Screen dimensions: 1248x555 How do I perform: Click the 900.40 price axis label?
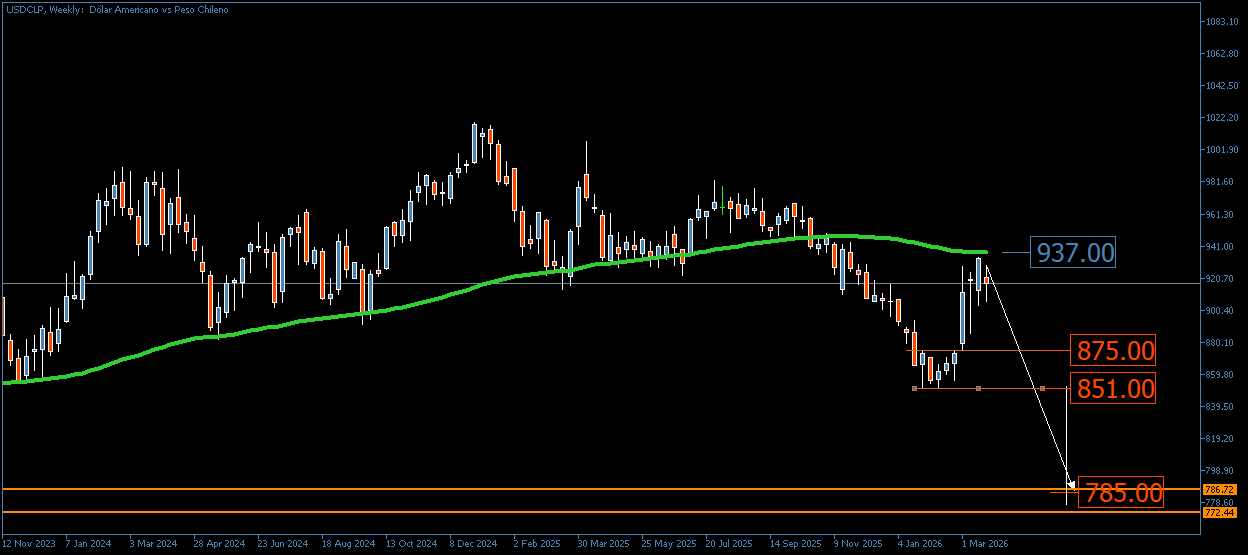pyautogui.click(x=1218, y=311)
